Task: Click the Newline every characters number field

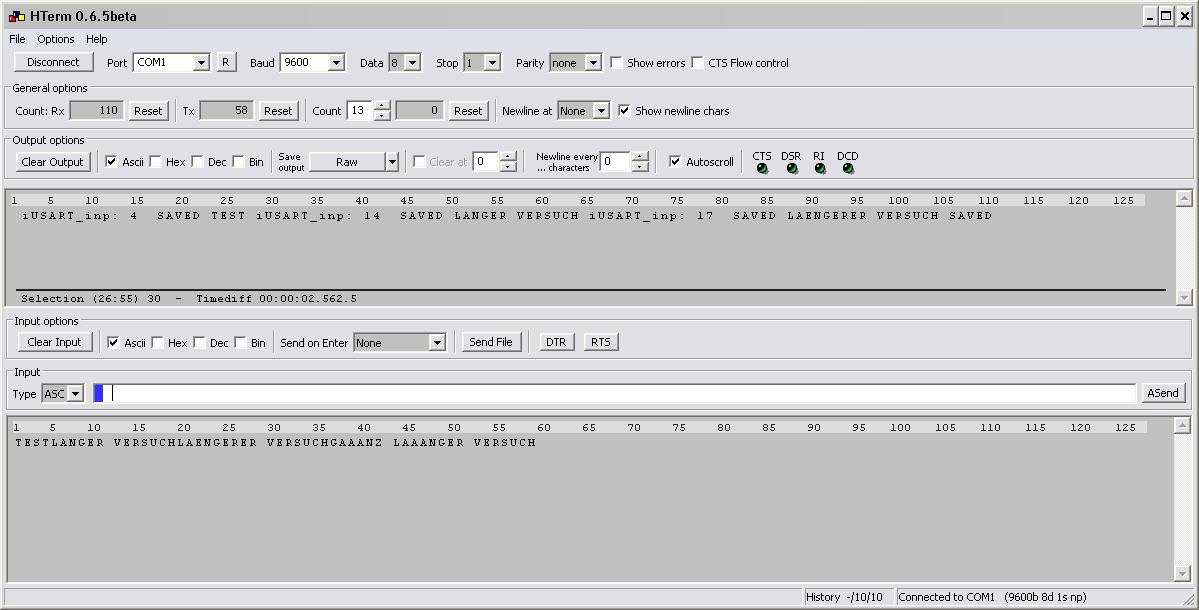Action: click(x=616, y=162)
